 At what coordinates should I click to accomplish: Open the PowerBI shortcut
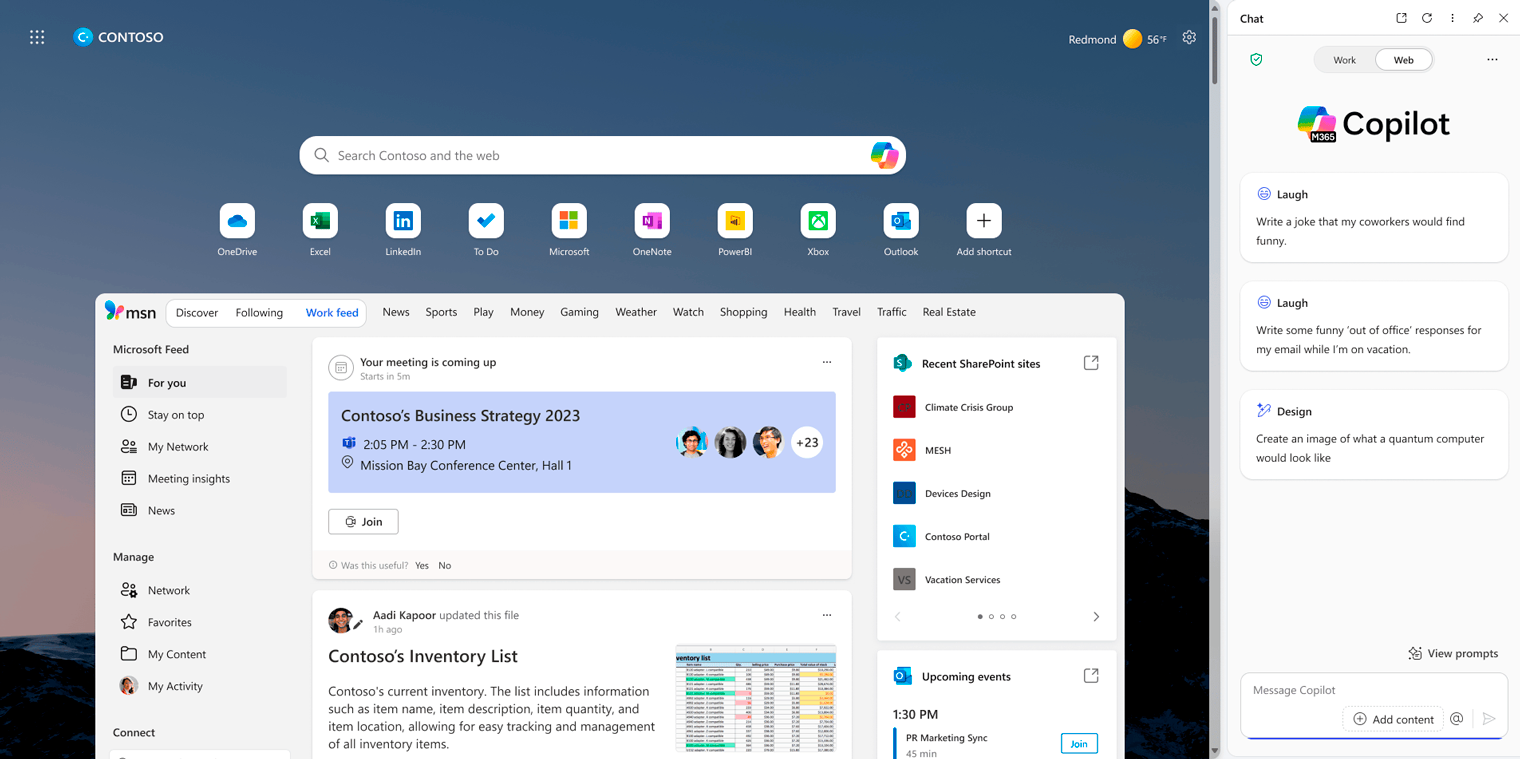click(735, 221)
